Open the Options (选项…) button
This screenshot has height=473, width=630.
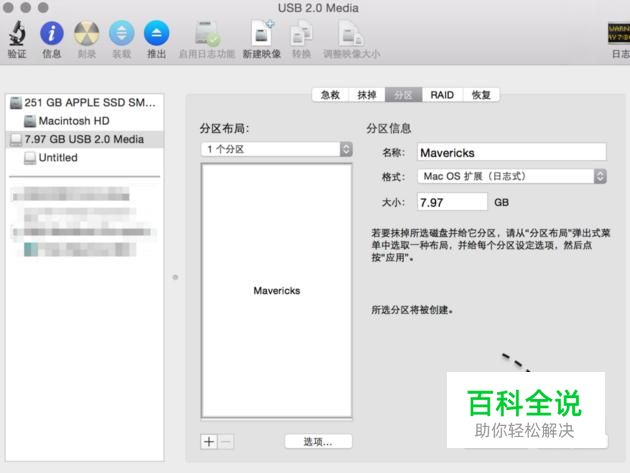318,442
